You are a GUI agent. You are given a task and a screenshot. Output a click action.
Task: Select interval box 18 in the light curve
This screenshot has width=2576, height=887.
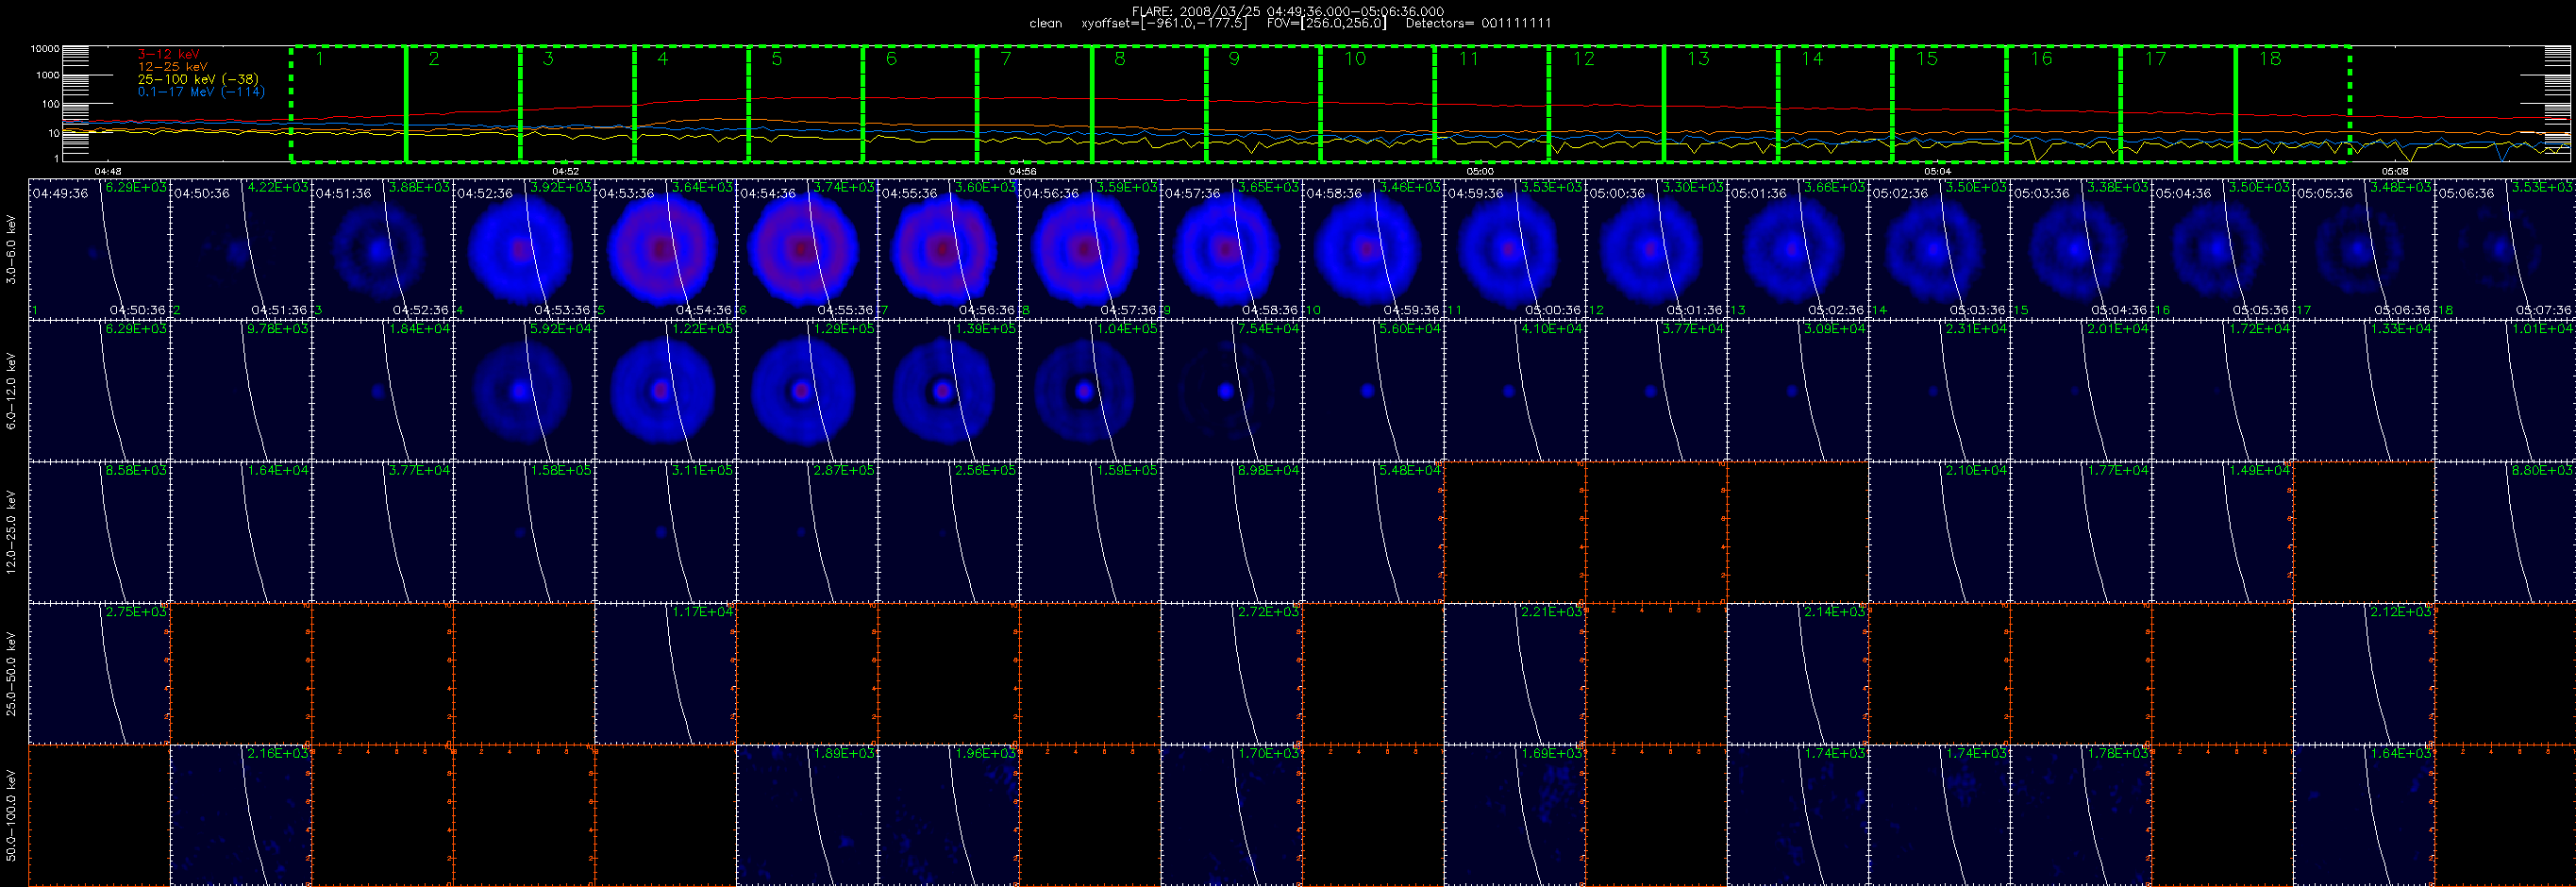point(2292,103)
